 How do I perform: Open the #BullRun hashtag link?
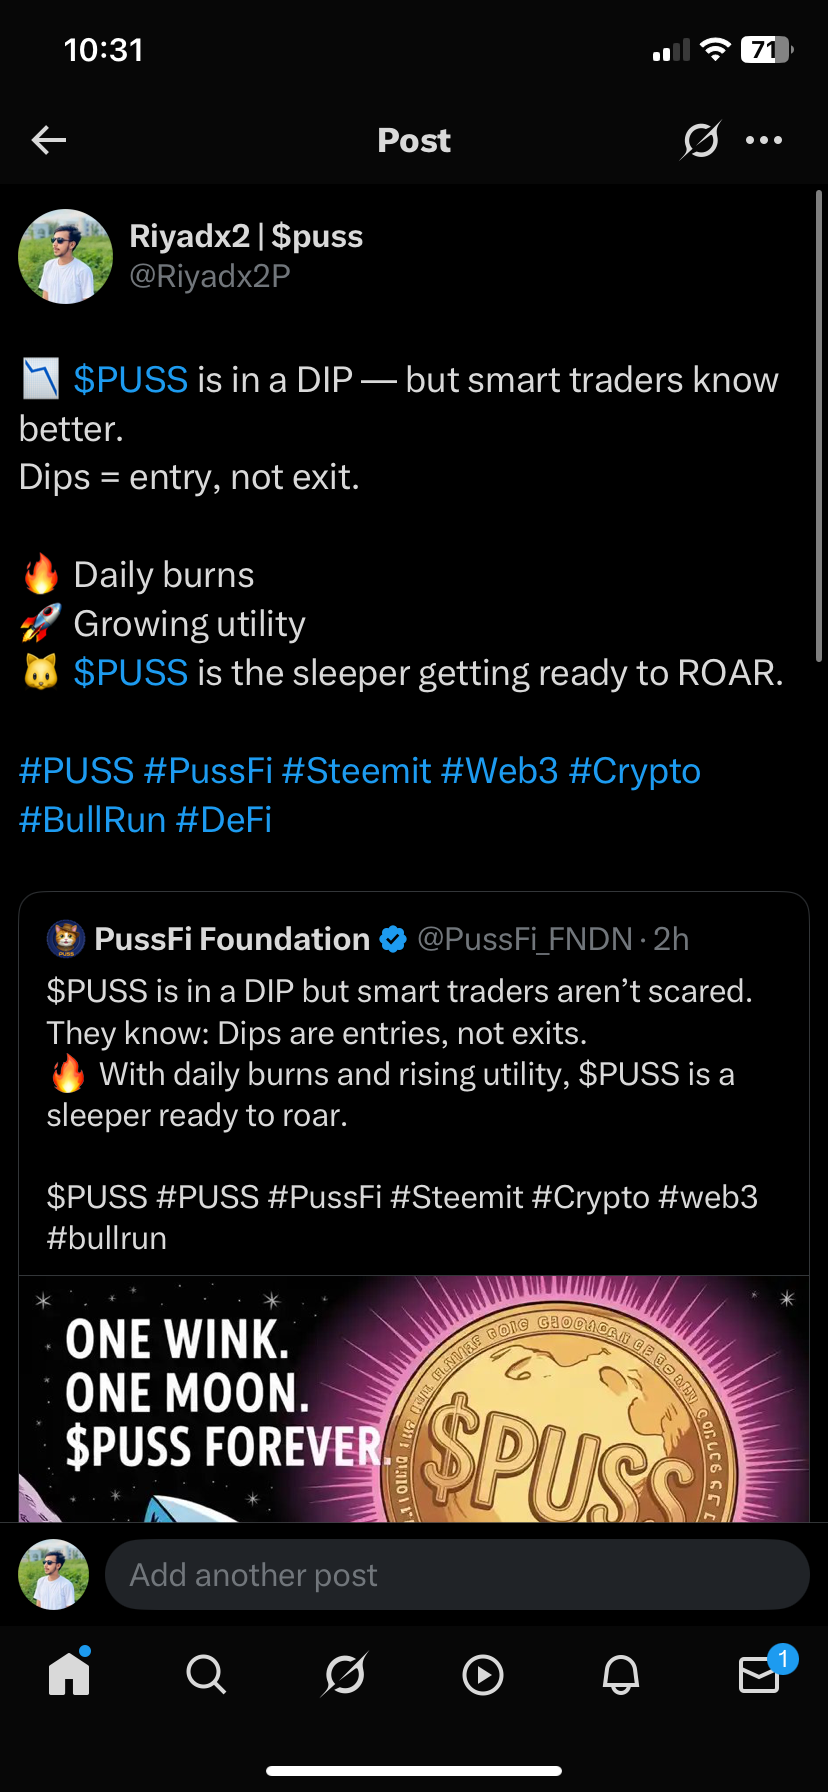point(92,820)
